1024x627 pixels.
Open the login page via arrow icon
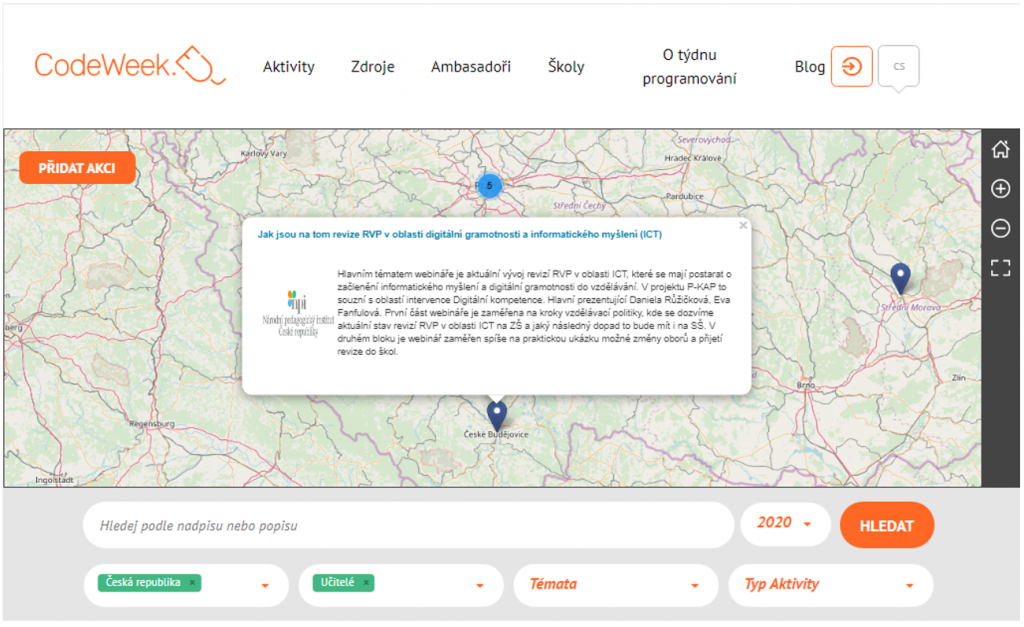851,66
